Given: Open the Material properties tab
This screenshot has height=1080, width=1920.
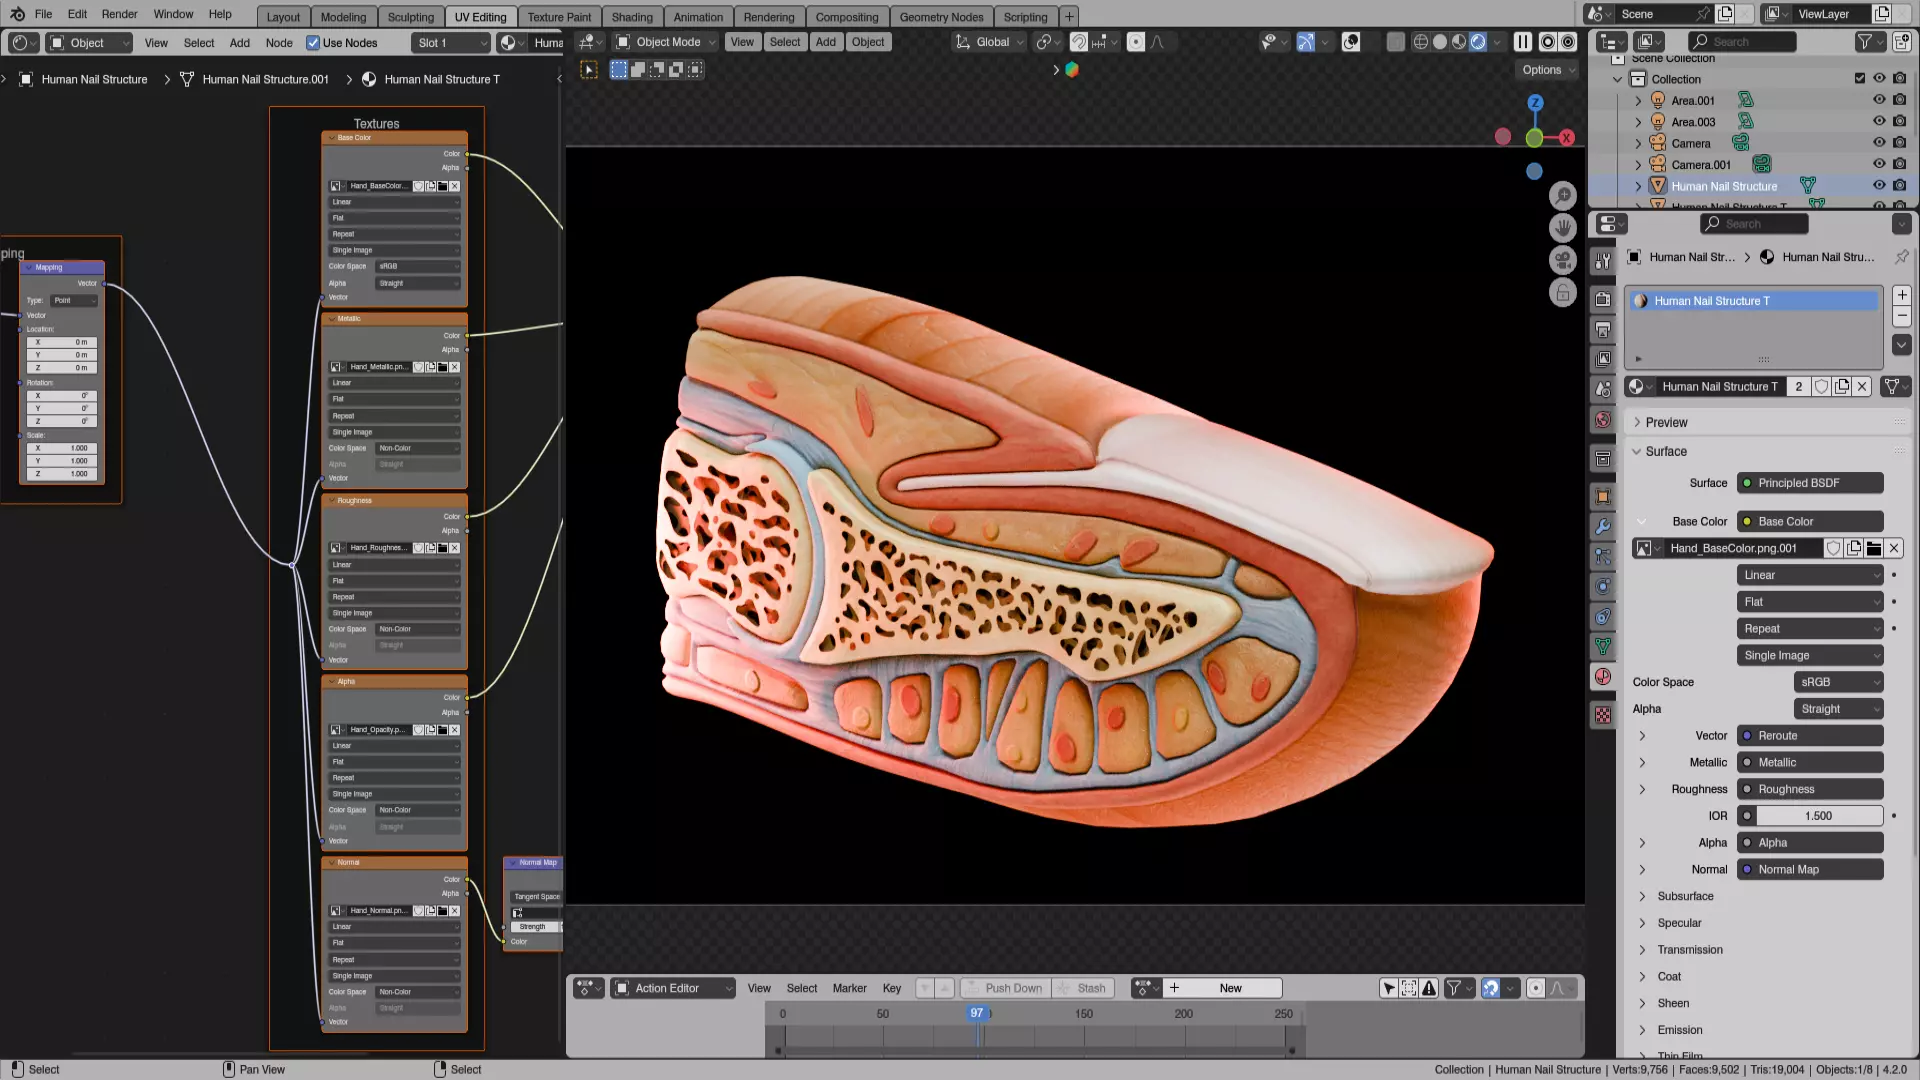Looking at the screenshot, I should coord(1603,677).
